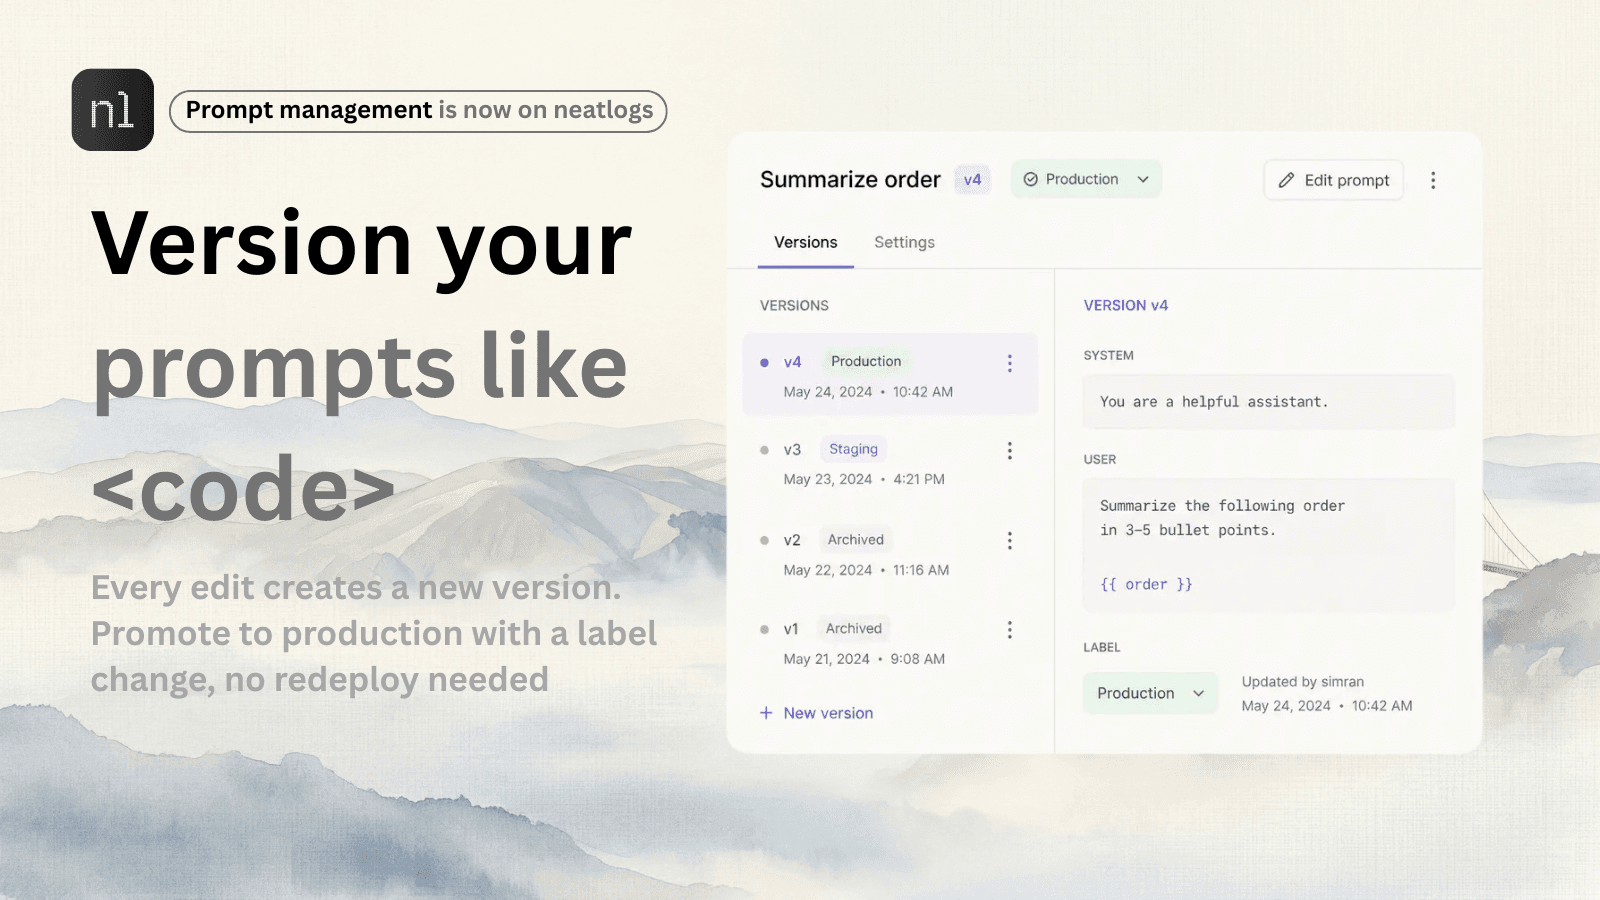The image size is (1600, 900).
Task: Click the neatlogs 'nl' logo icon
Action: coord(113,110)
